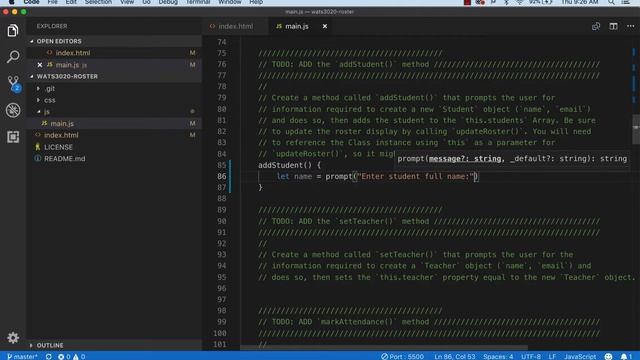This screenshot has width=640, height=360.
Task: Open the README.md file
Action: pyautogui.click(x=114, y=159)
